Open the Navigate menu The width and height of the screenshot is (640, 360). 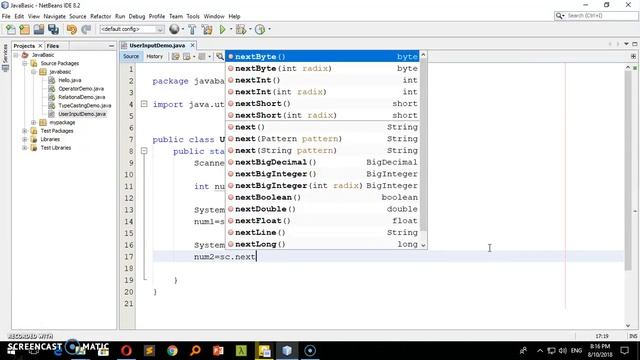(55, 16)
